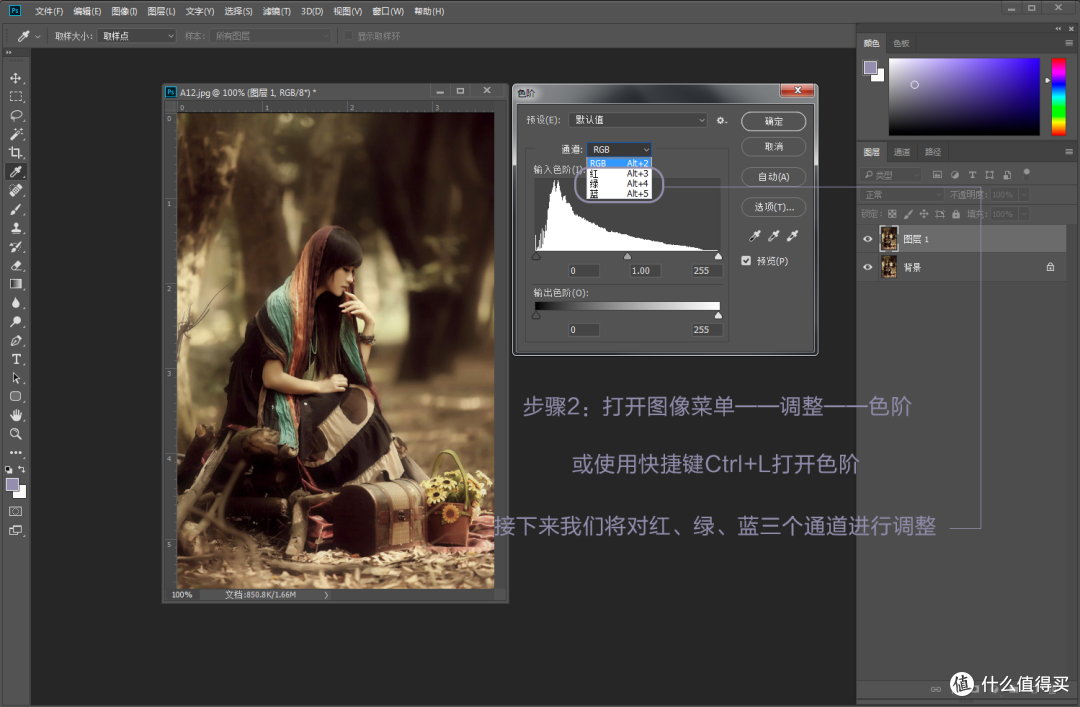The image size is (1080, 707).
Task: Click the 自动(A) auto button
Action: coord(773,177)
